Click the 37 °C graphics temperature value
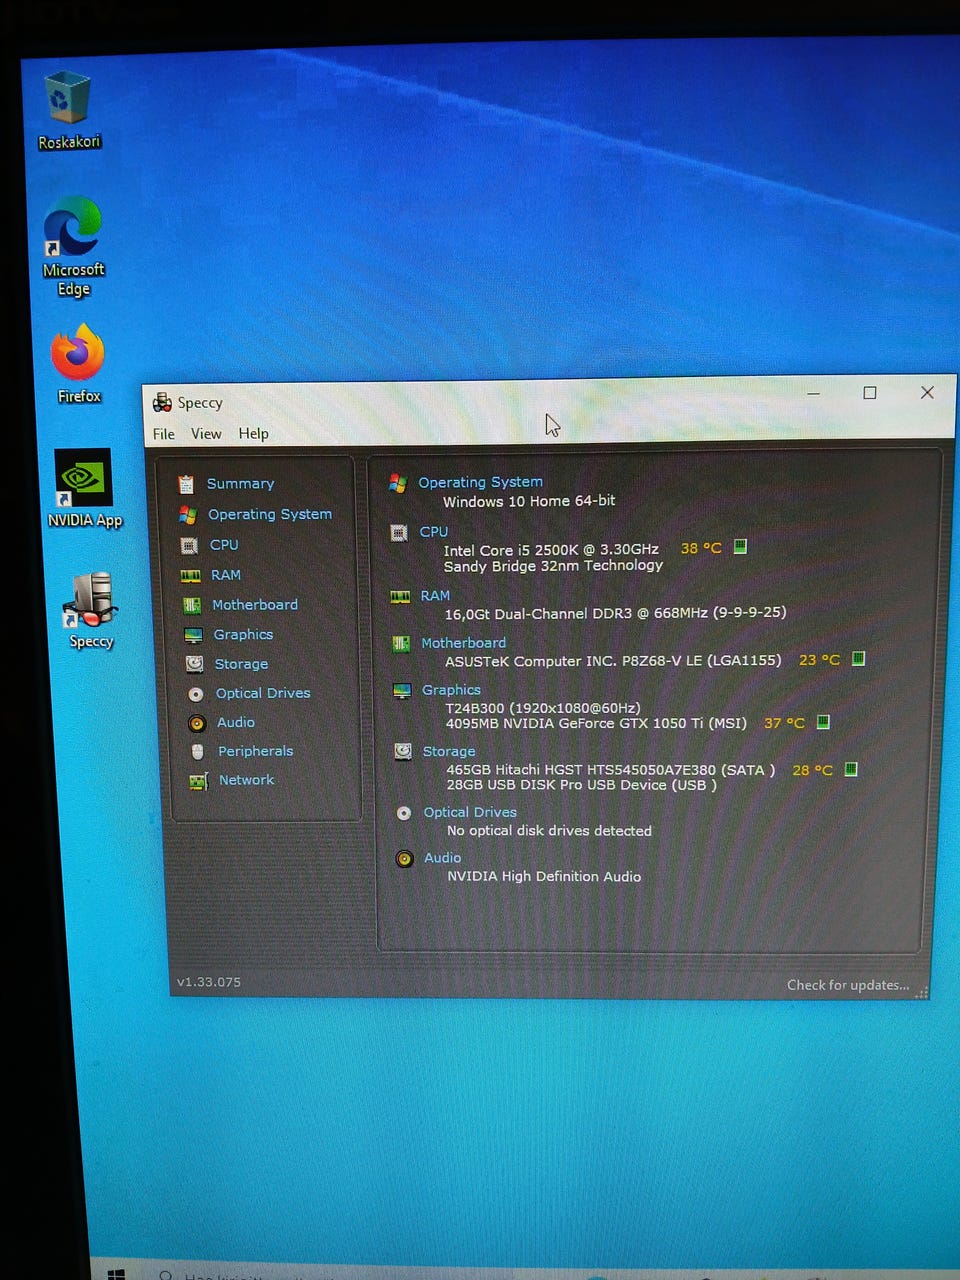The height and width of the screenshot is (1280, 960). click(x=784, y=722)
